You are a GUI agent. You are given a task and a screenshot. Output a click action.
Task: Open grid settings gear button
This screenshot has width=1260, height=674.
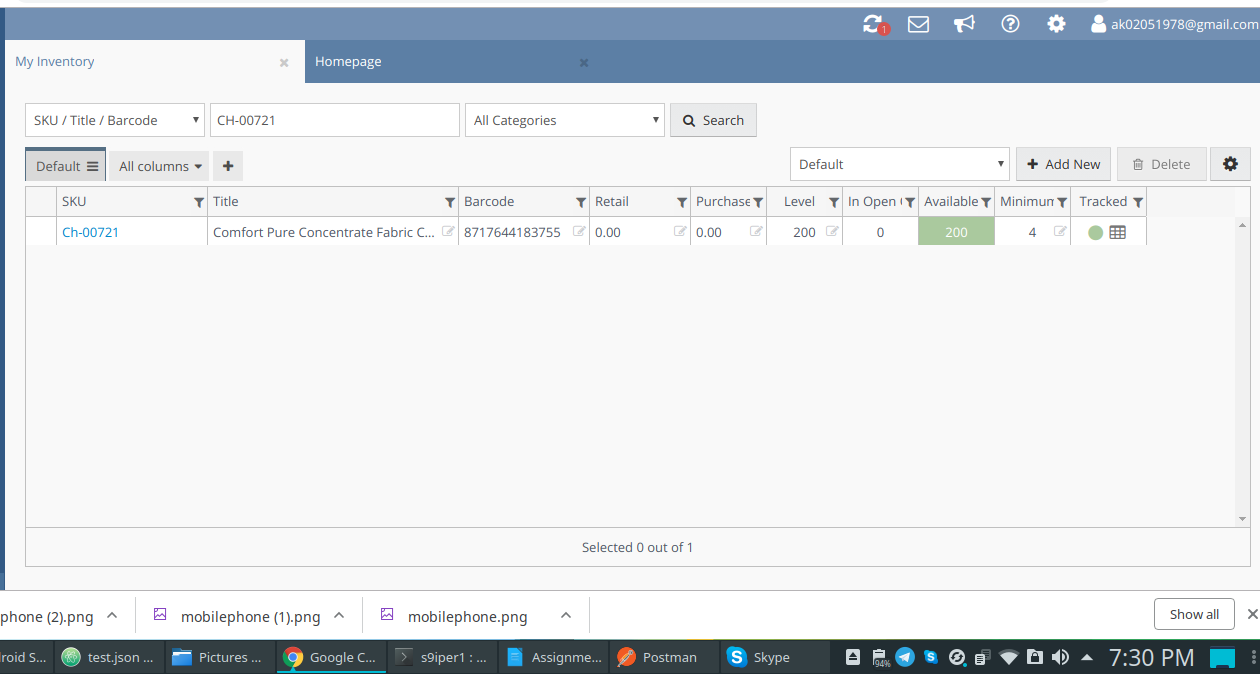click(x=1230, y=164)
